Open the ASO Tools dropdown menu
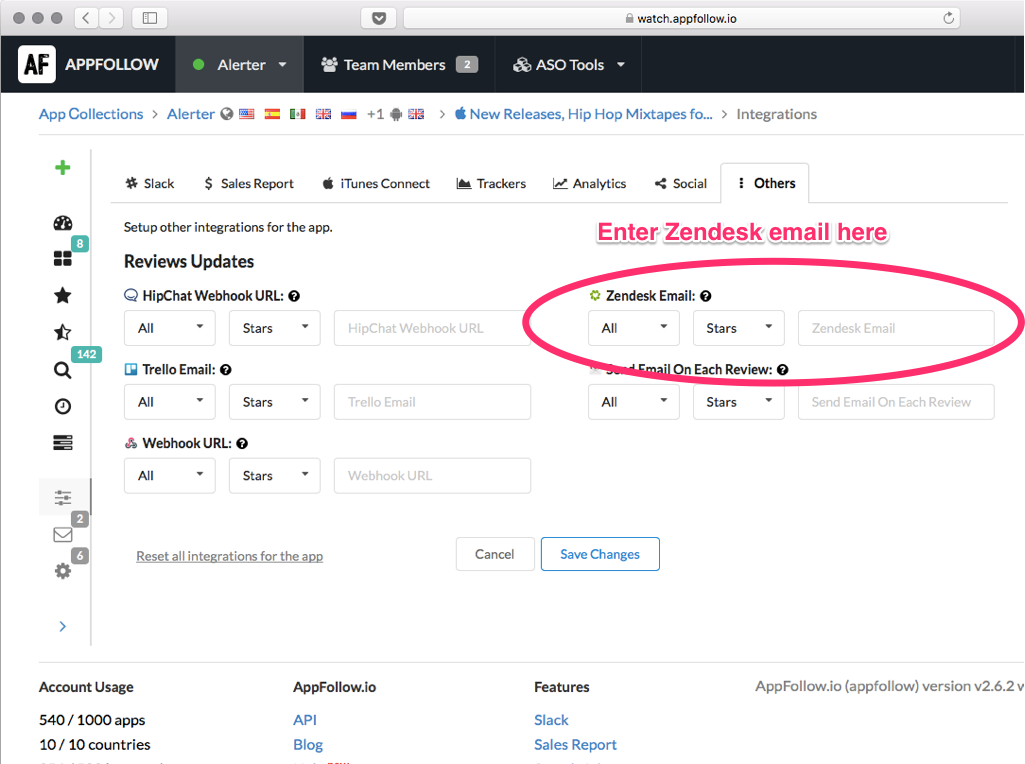Screen dimensions: 1025x764 point(569,65)
